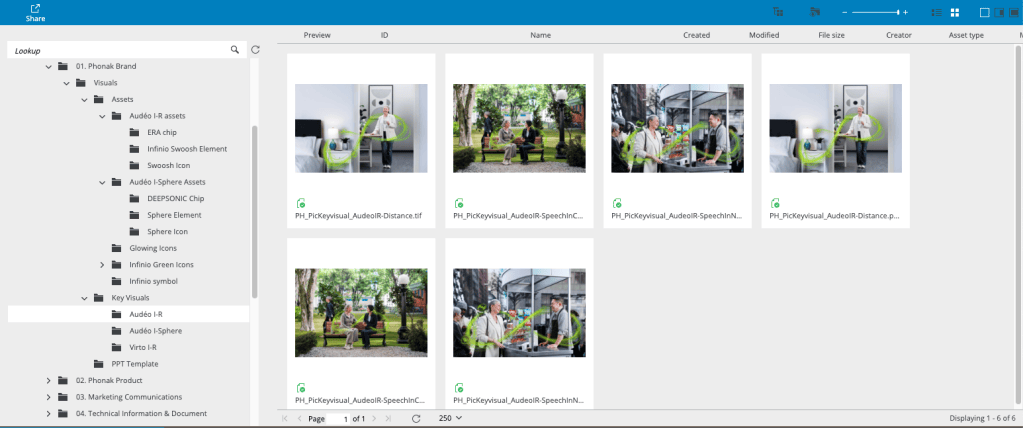
Task: Go to the last page of results
Action: (389, 419)
